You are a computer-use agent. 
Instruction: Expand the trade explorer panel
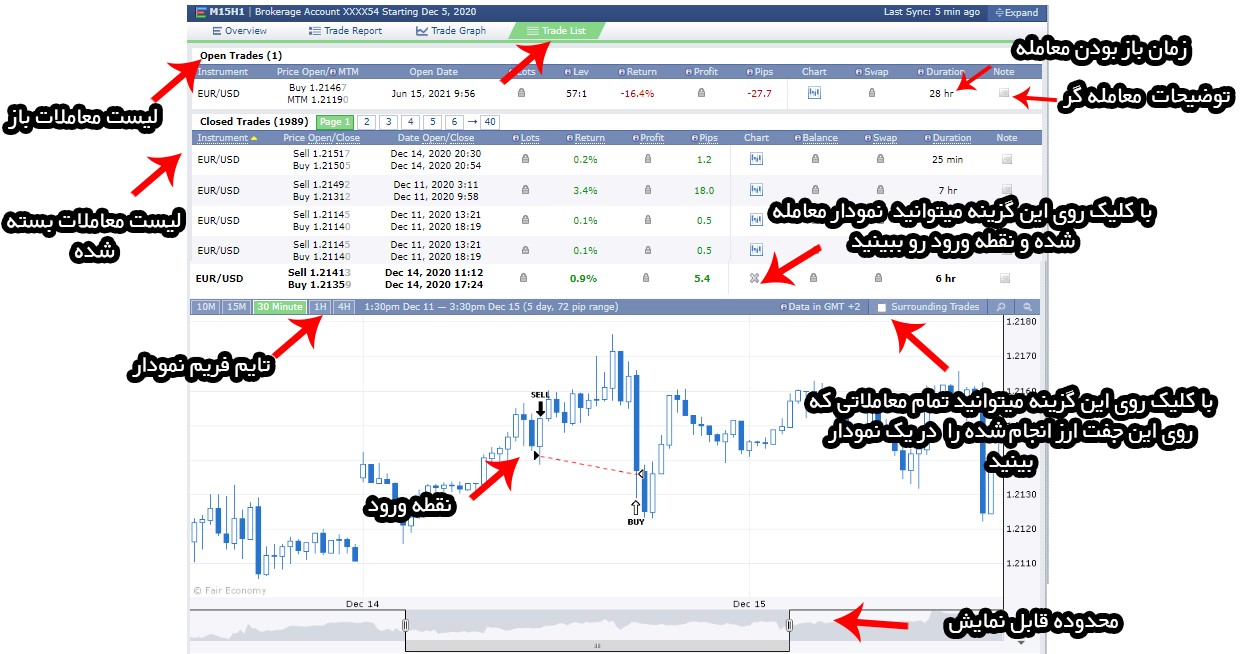pos(1014,13)
